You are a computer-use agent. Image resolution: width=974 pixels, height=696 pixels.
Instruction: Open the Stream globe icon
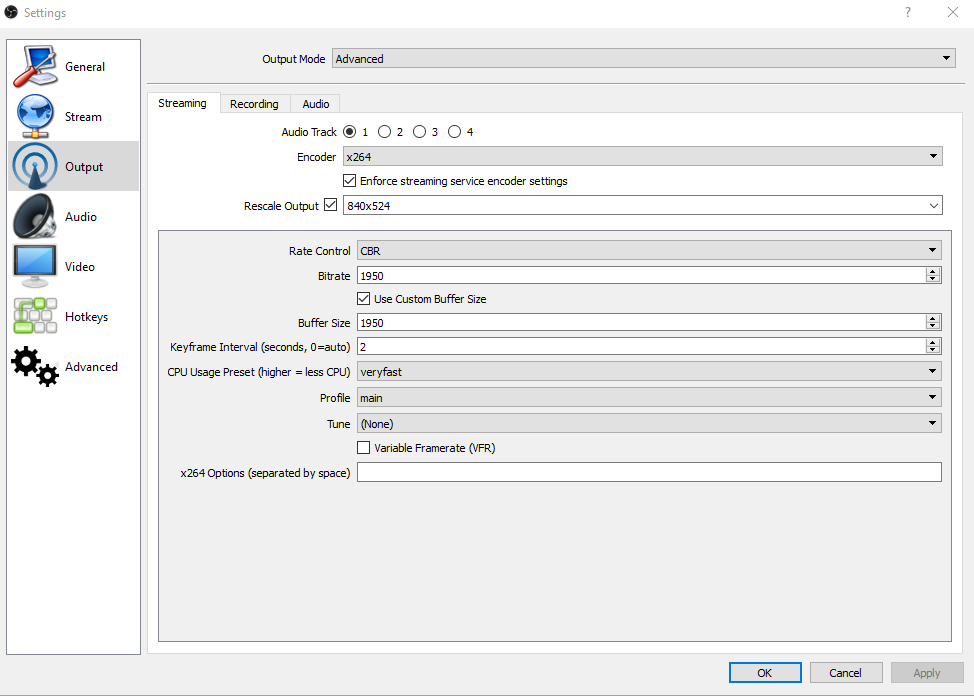click(x=35, y=116)
